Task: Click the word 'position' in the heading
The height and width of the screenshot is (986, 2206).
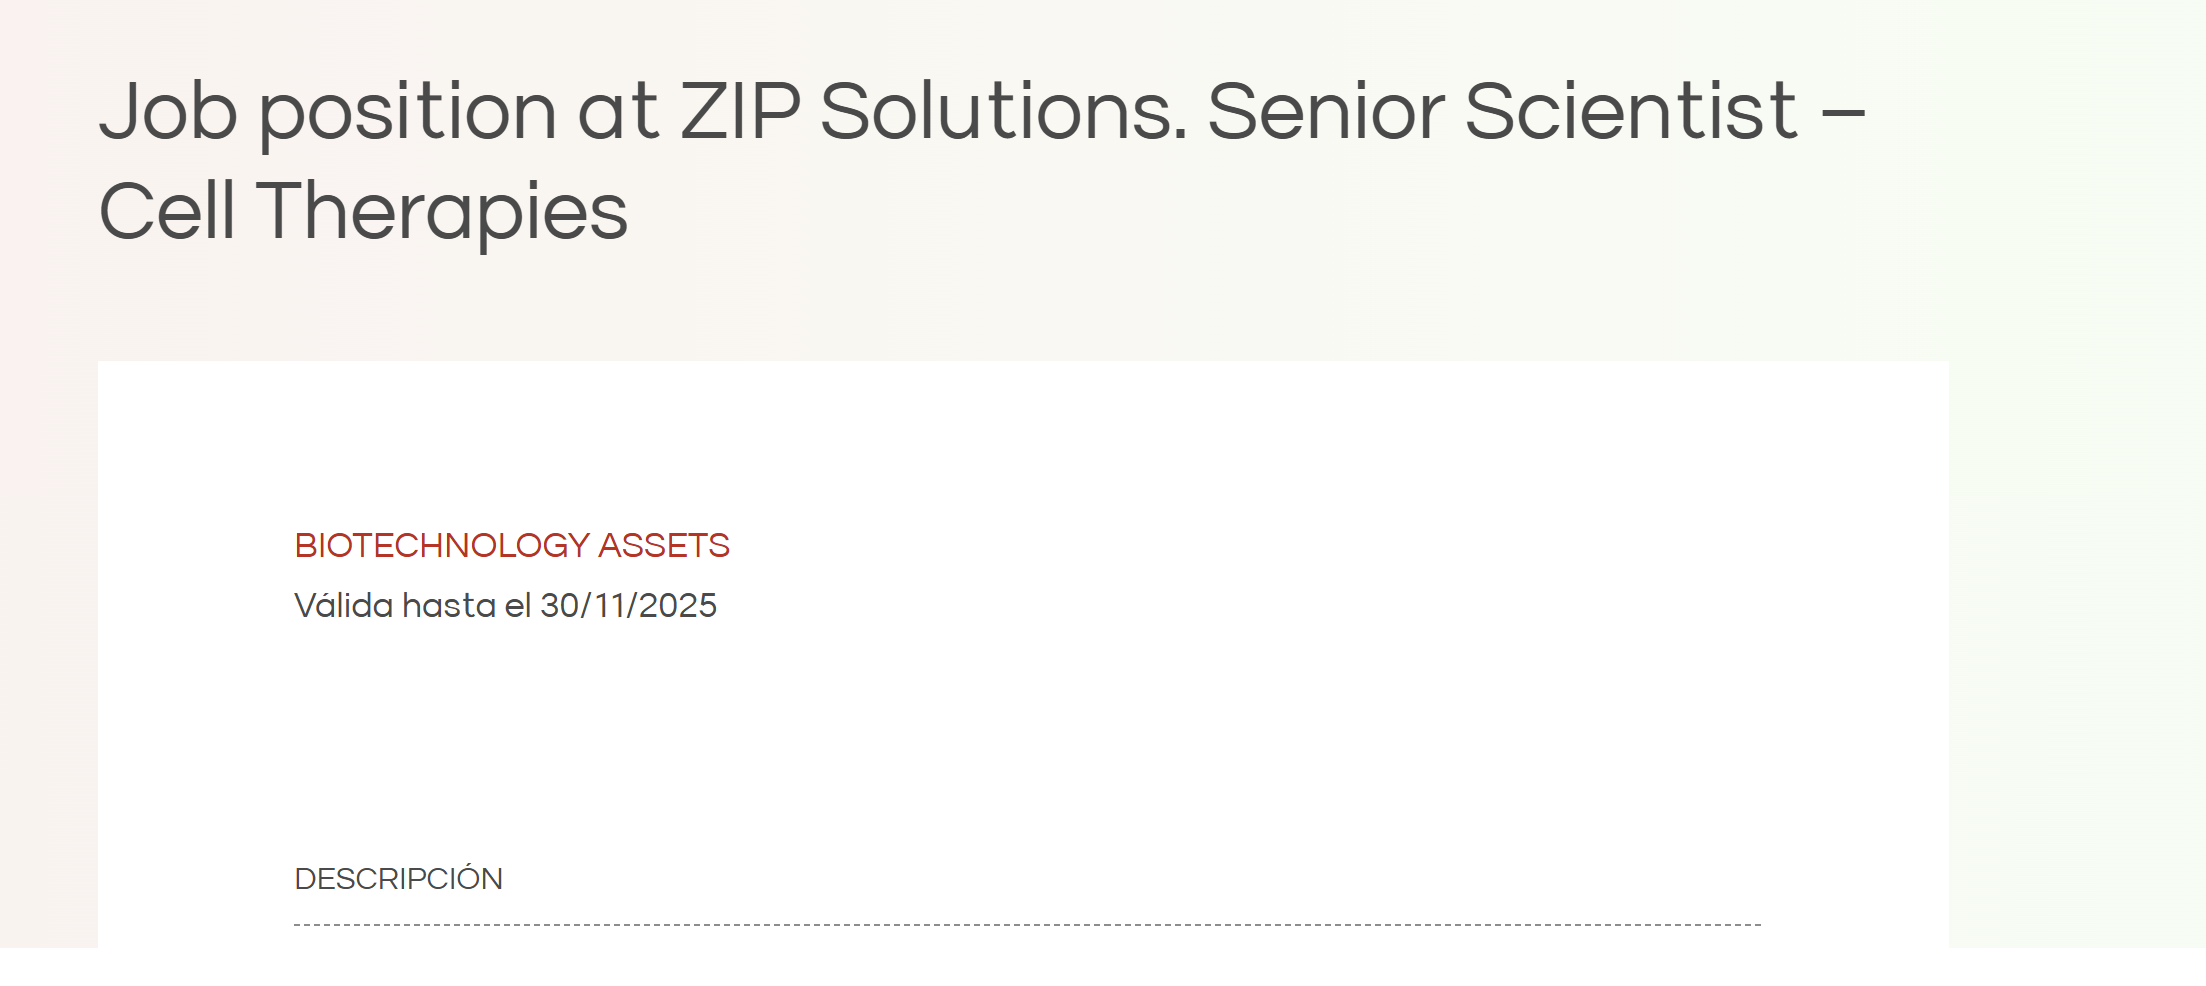Action: [x=408, y=112]
